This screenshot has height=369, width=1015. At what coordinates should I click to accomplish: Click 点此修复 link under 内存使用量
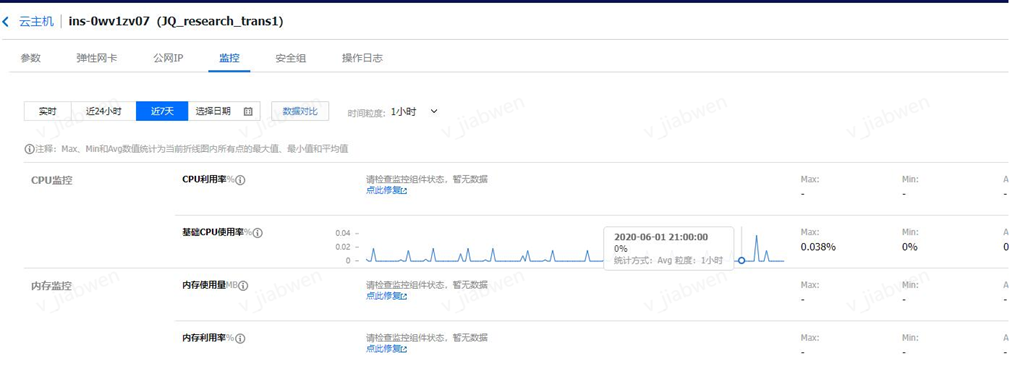383,296
